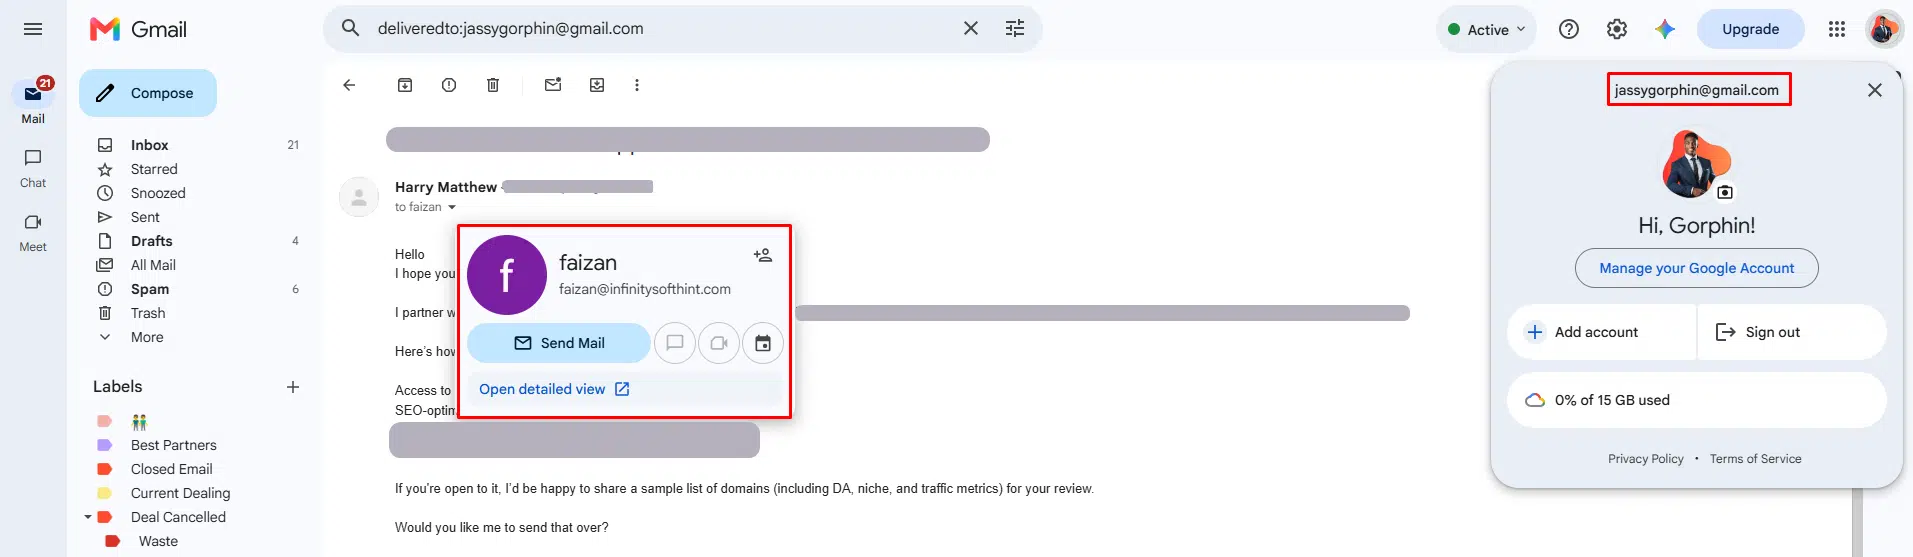Go back to search results arrow
The height and width of the screenshot is (557, 1913).
tap(349, 85)
